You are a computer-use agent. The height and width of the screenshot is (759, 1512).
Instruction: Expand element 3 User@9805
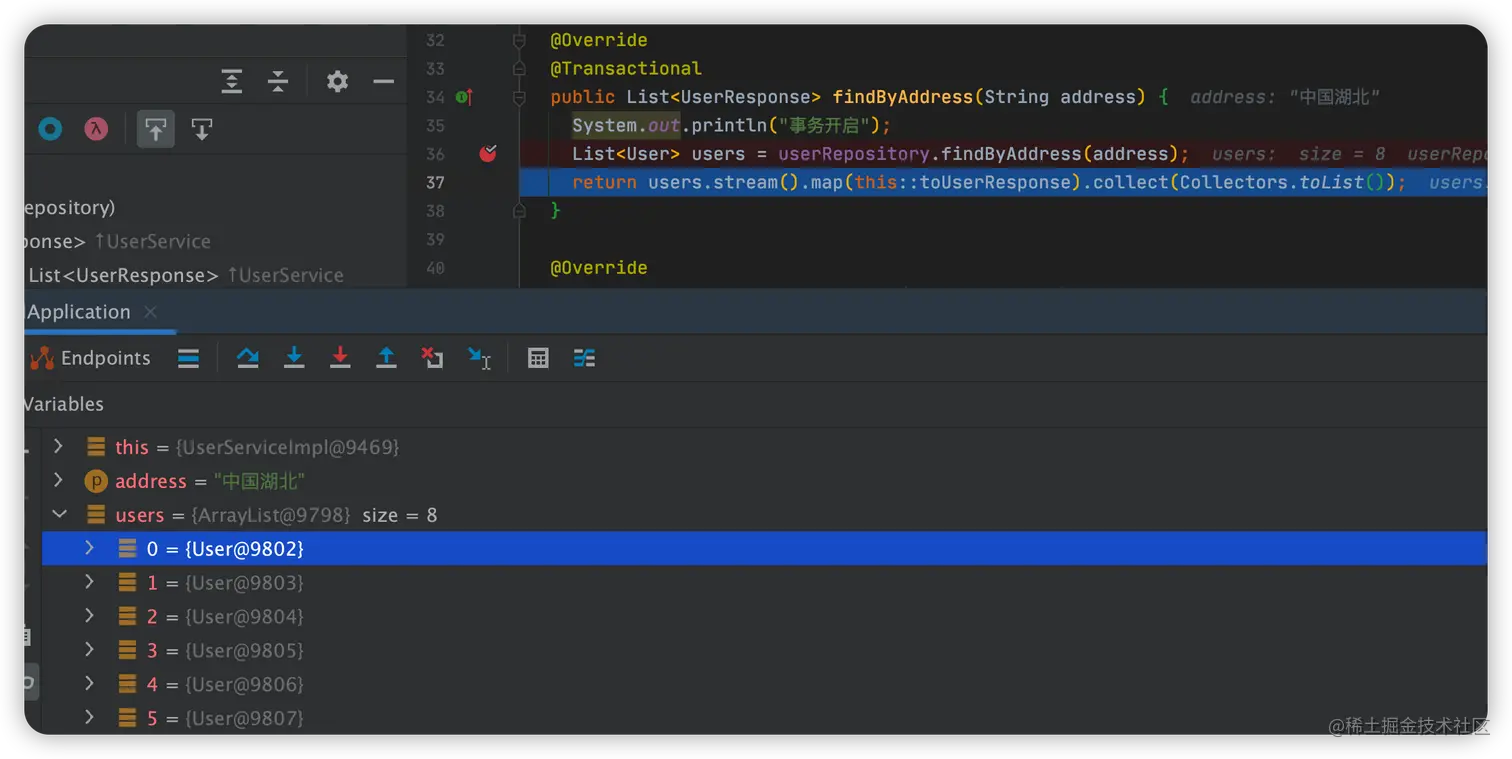[89, 650]
